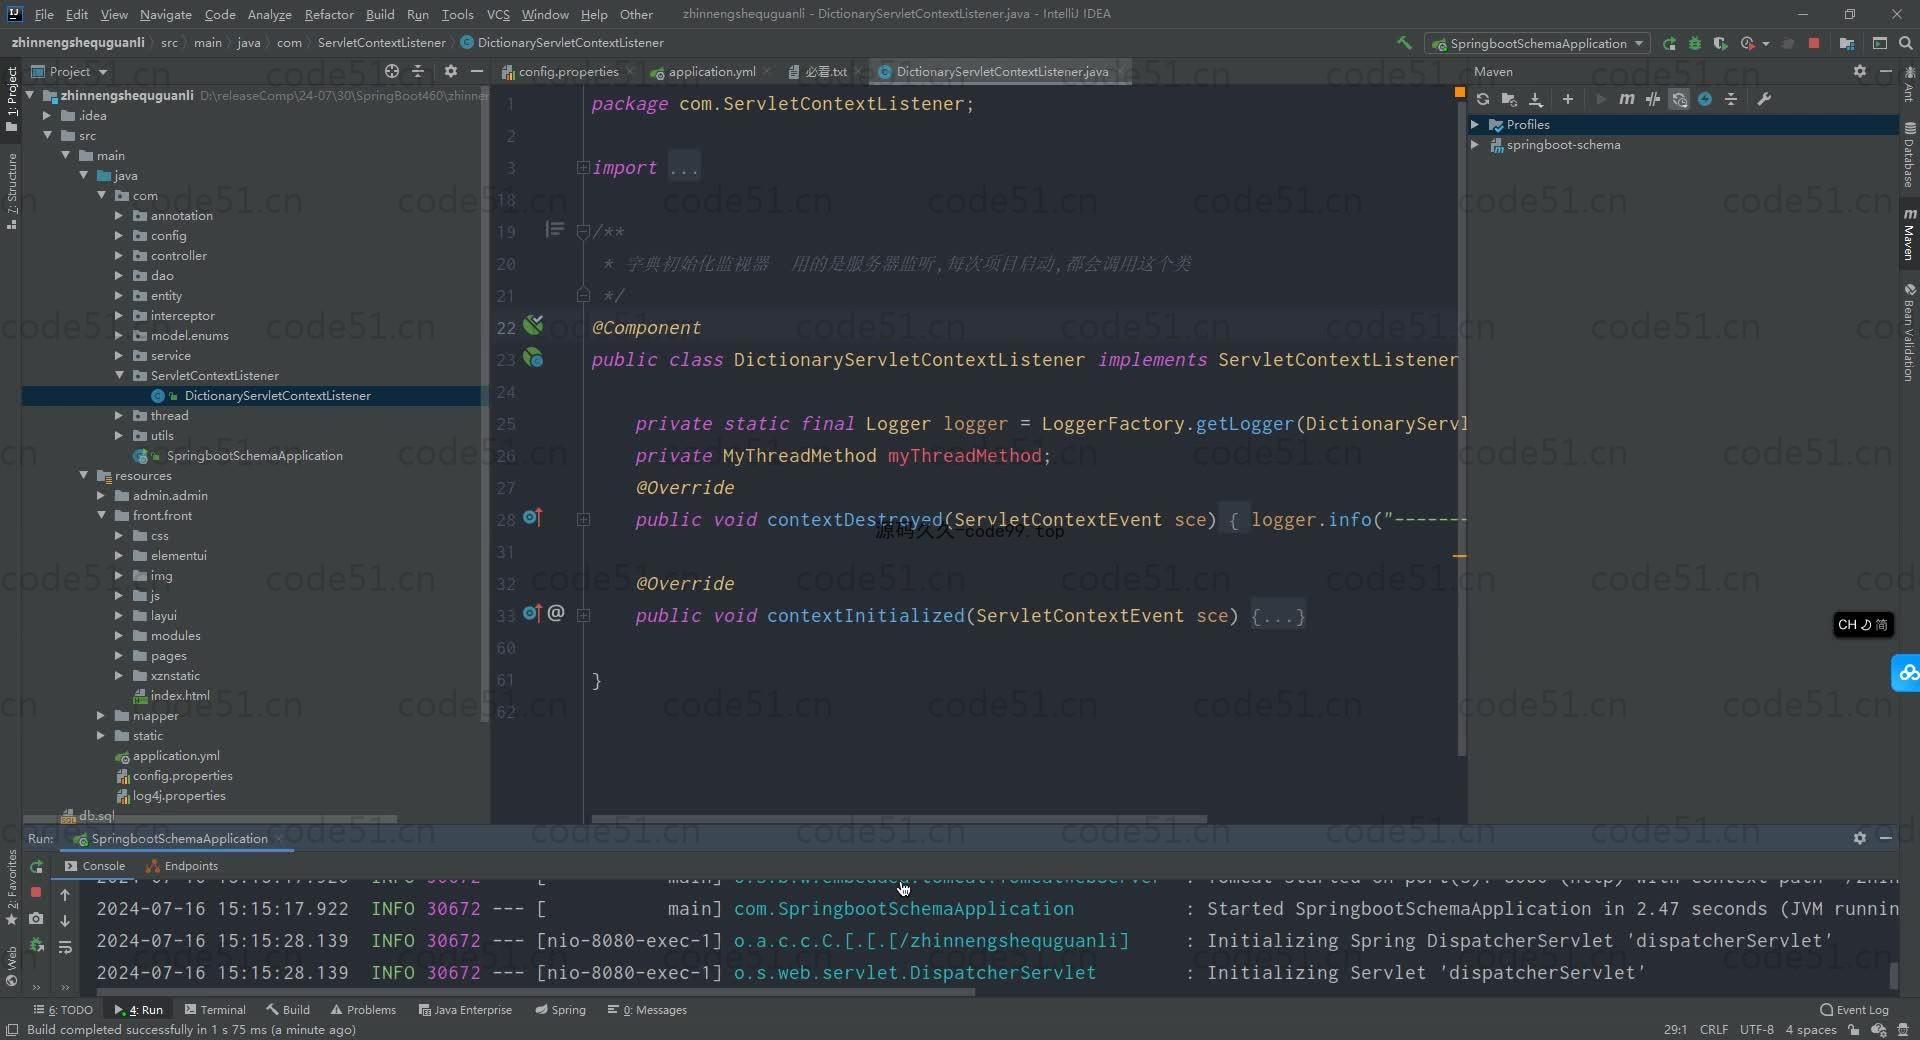1920x1040 pixels.
Task: Open the Event Log
Action: [x=1855, y=1009]
